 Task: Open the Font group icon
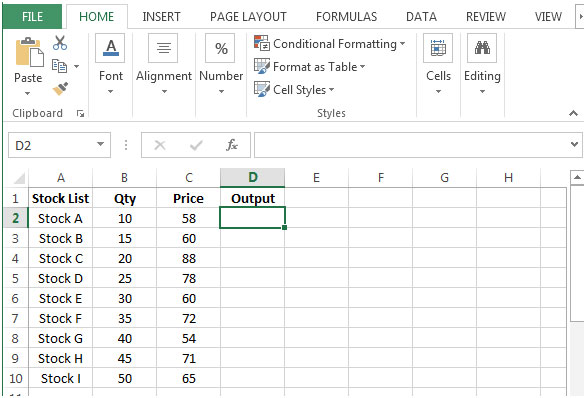111,48
